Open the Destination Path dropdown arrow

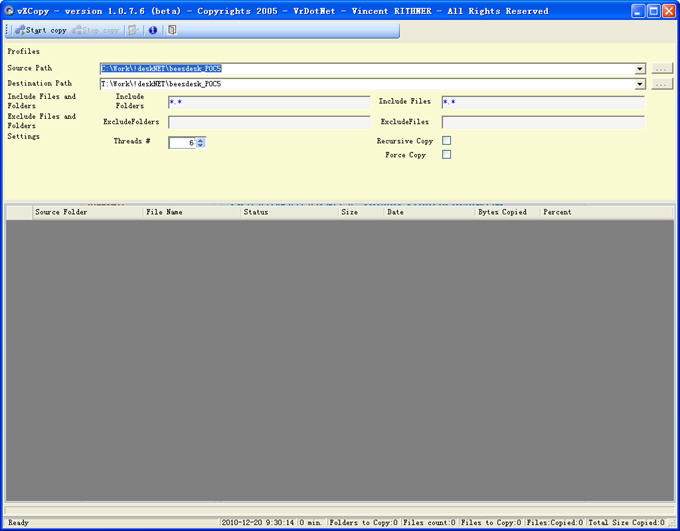640,84
